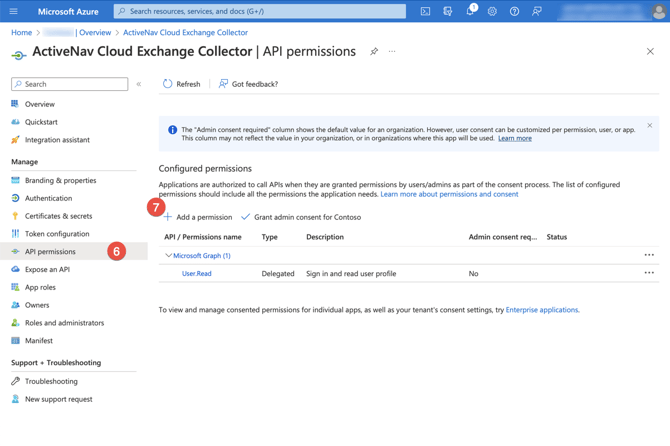670x446 pixels.
Task: Collapse the left navigation menu
Action: (139, 84)
